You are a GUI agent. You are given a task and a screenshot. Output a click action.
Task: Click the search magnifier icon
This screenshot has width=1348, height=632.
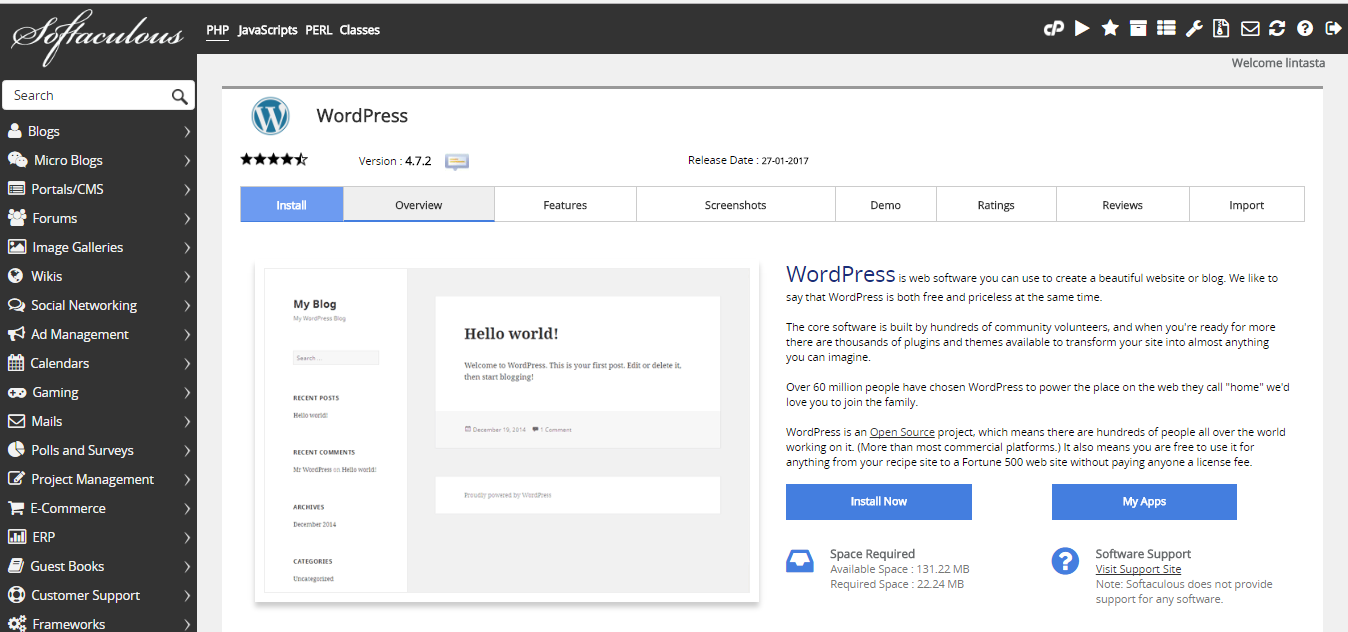[x=179, y=96]
